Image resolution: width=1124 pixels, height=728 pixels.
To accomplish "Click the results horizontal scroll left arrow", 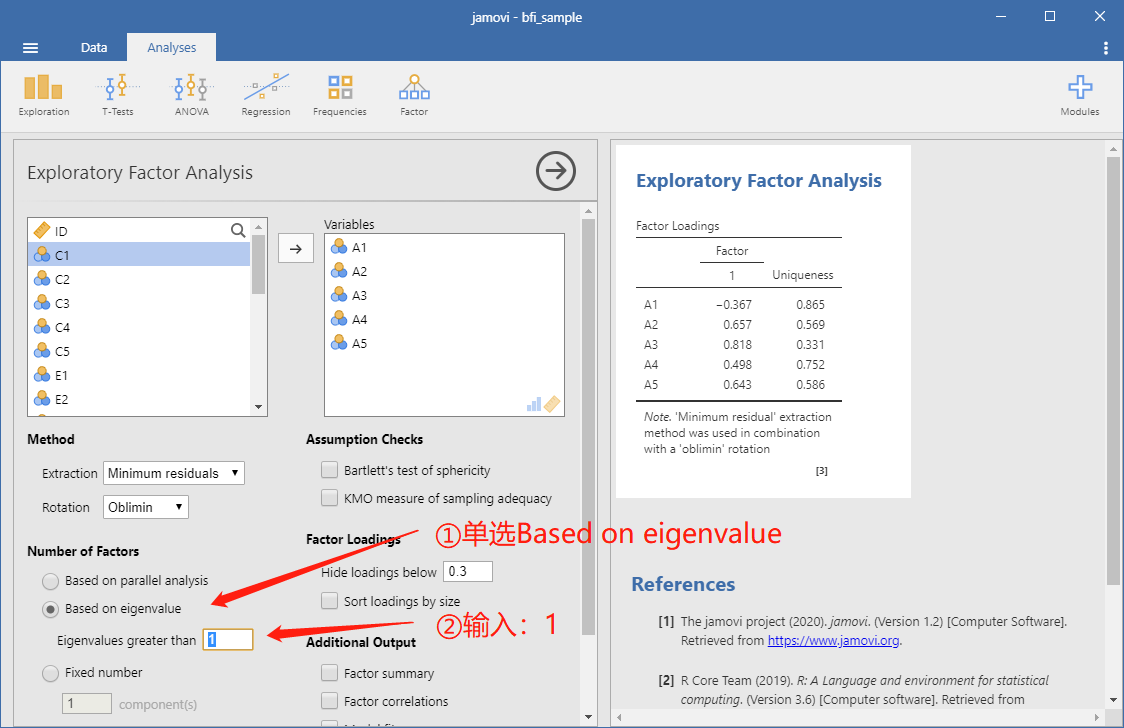I will coord(619,717).
